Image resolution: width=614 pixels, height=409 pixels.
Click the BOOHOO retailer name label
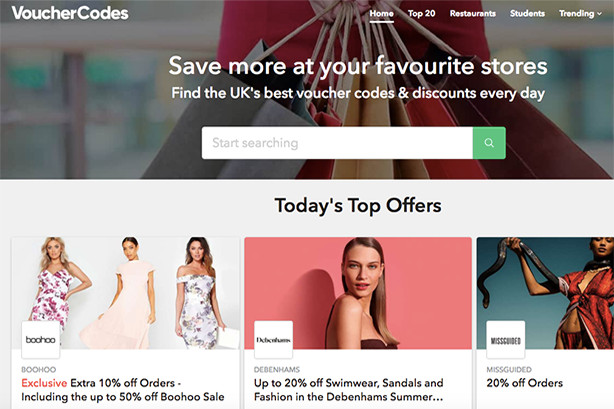click(38, 369)
